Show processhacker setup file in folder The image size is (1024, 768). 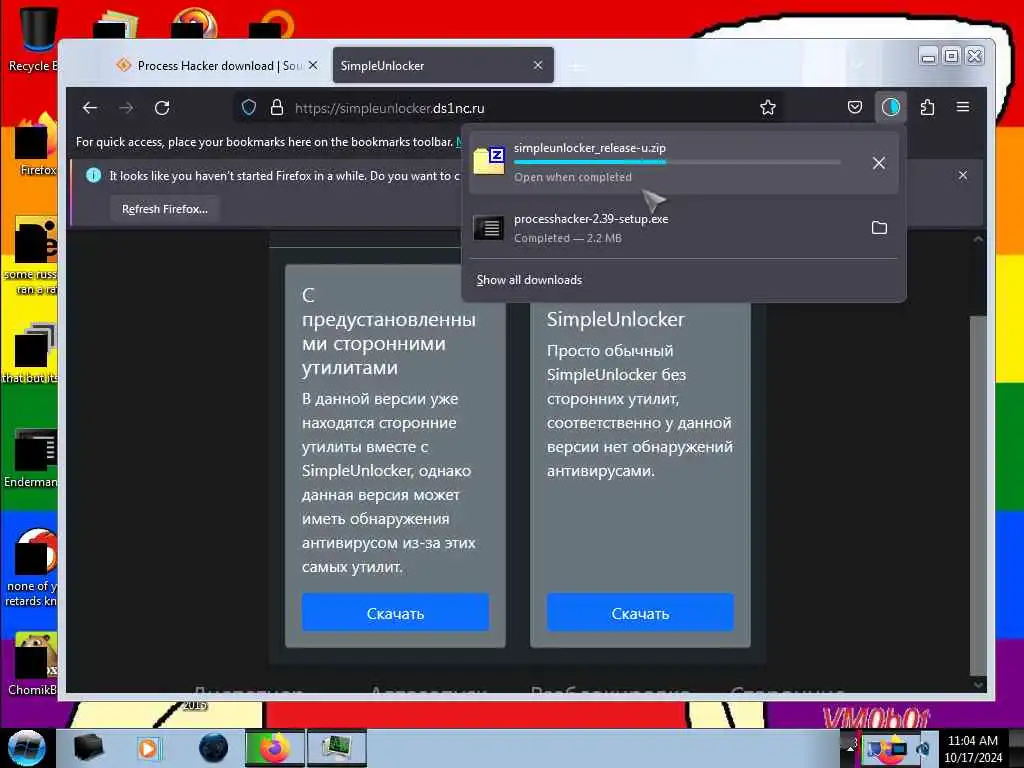point(879,227)
